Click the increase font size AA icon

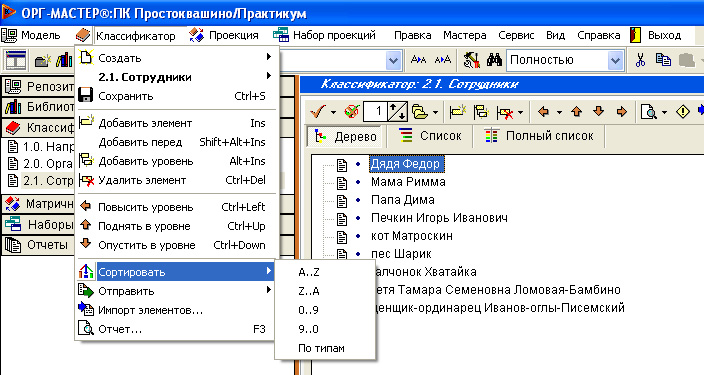point(418,60)
